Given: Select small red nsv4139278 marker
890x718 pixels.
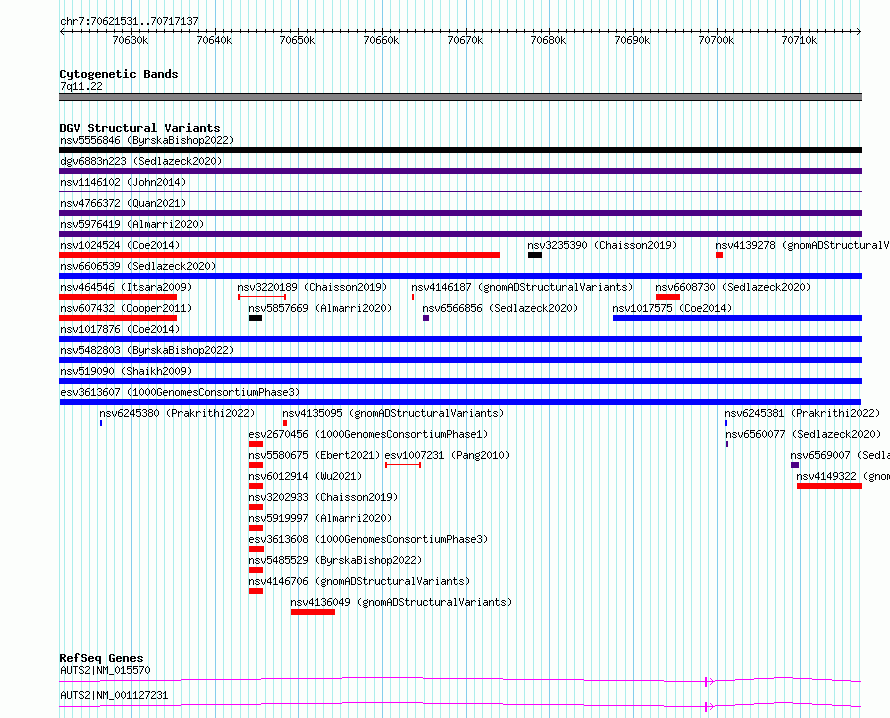Looking at the screenshot, I should pyautogui.click(x=719, y=255).
